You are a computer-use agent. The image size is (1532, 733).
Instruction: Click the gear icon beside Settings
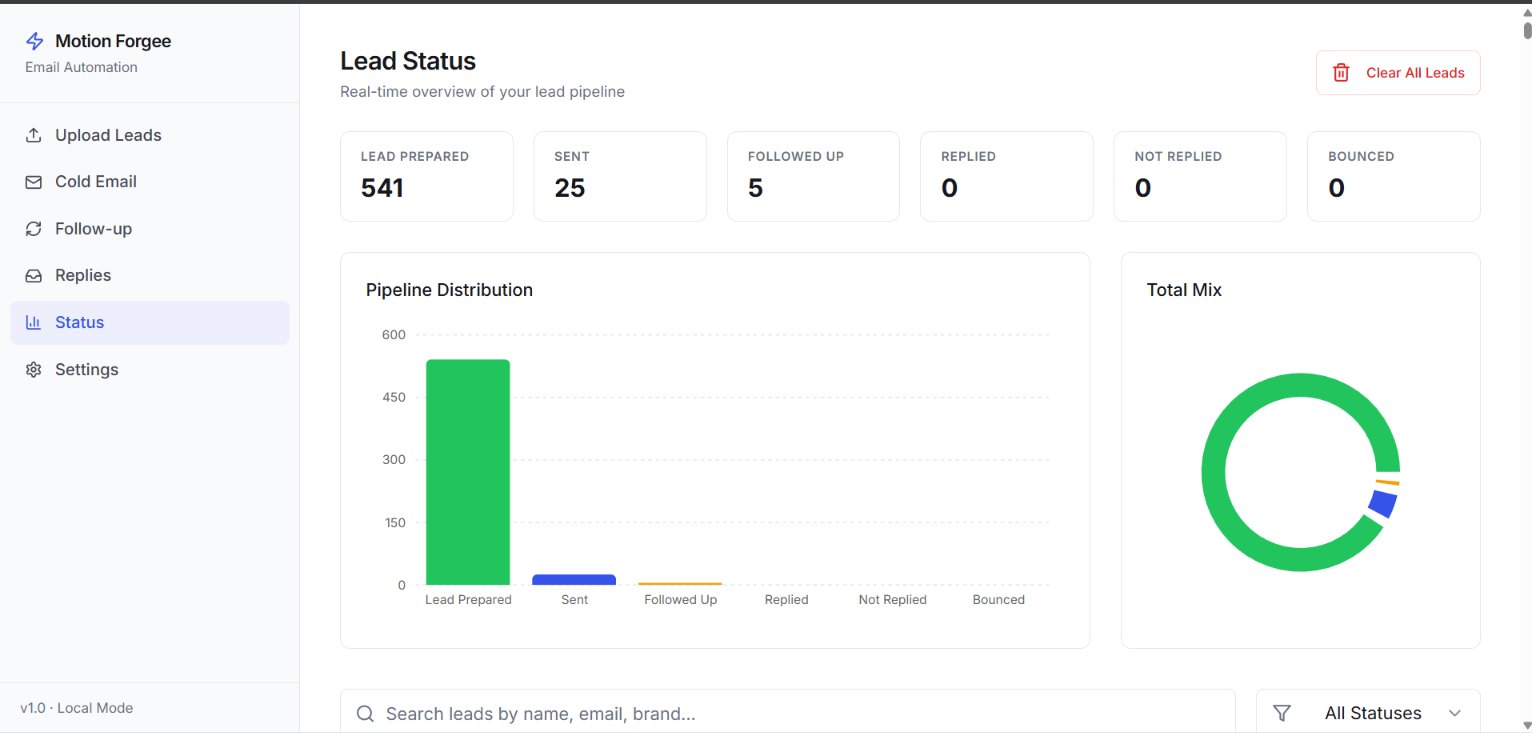click(x=34, y=369)
